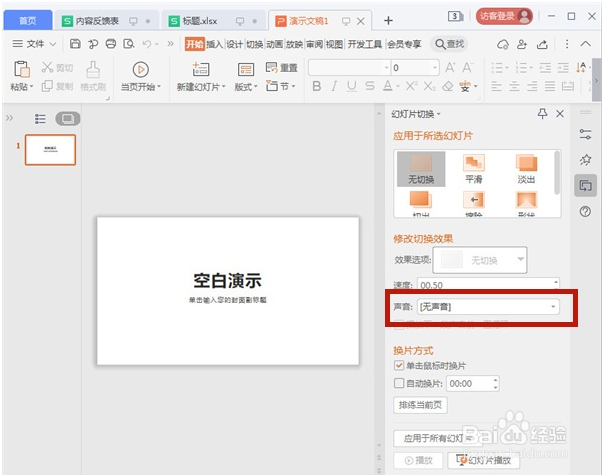Expand 效果选项 dropdown
Screen dimensions: 603x475
(480, 260)
